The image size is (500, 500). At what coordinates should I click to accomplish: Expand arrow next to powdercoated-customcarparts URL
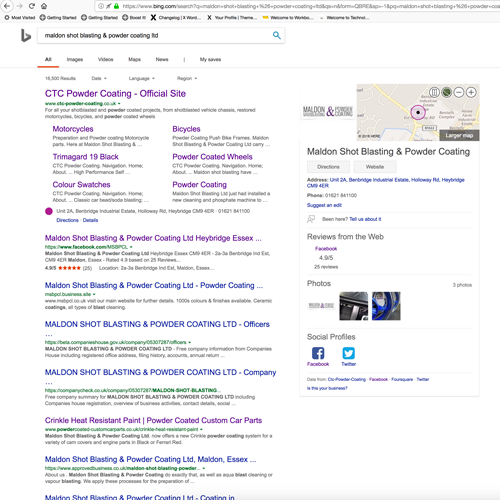tap(201, 429)
